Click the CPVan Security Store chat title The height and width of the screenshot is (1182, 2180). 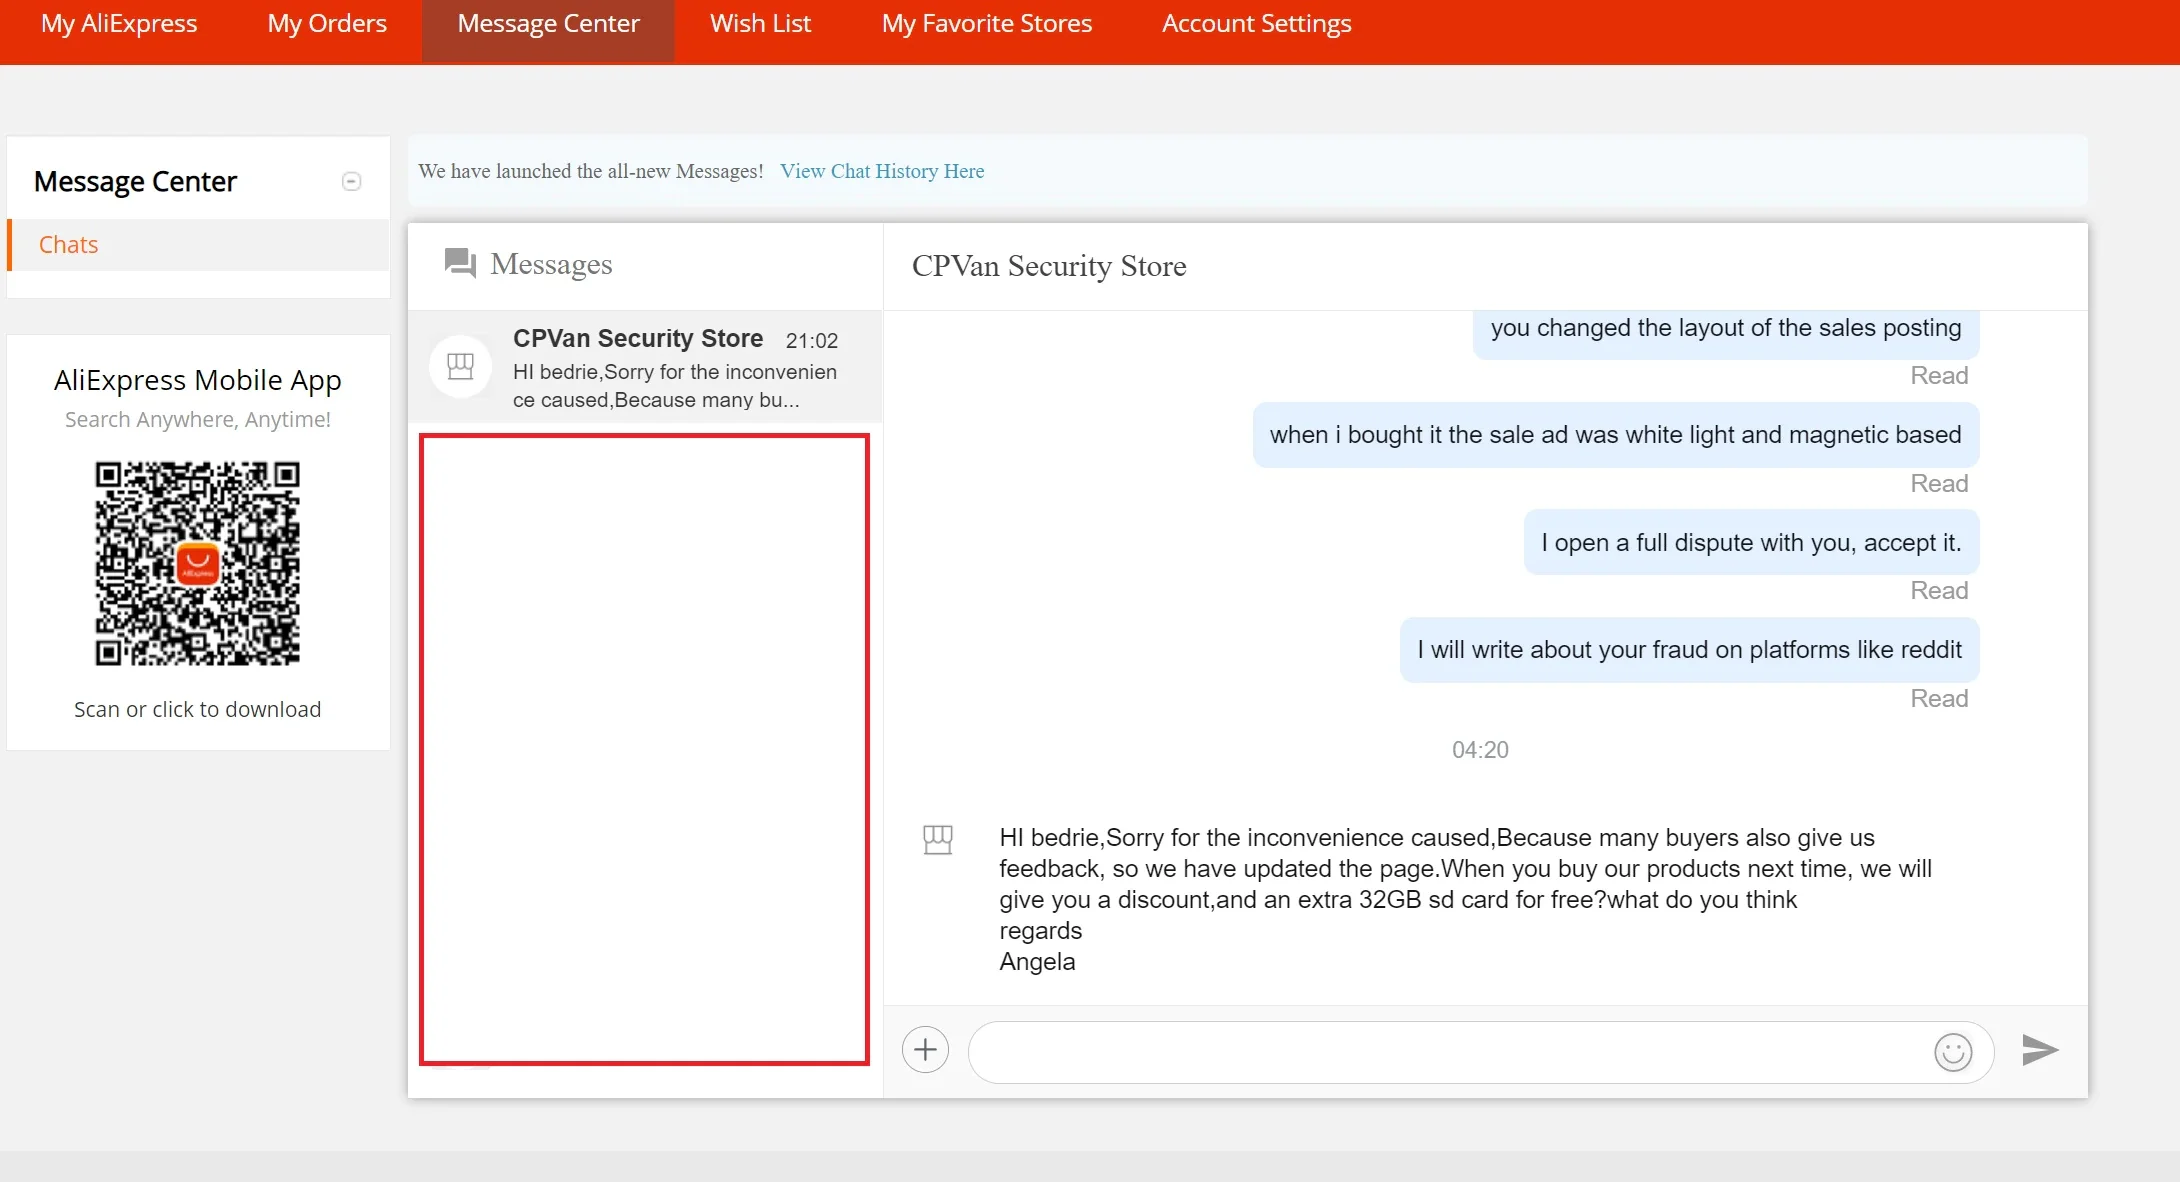point(1048,266)
